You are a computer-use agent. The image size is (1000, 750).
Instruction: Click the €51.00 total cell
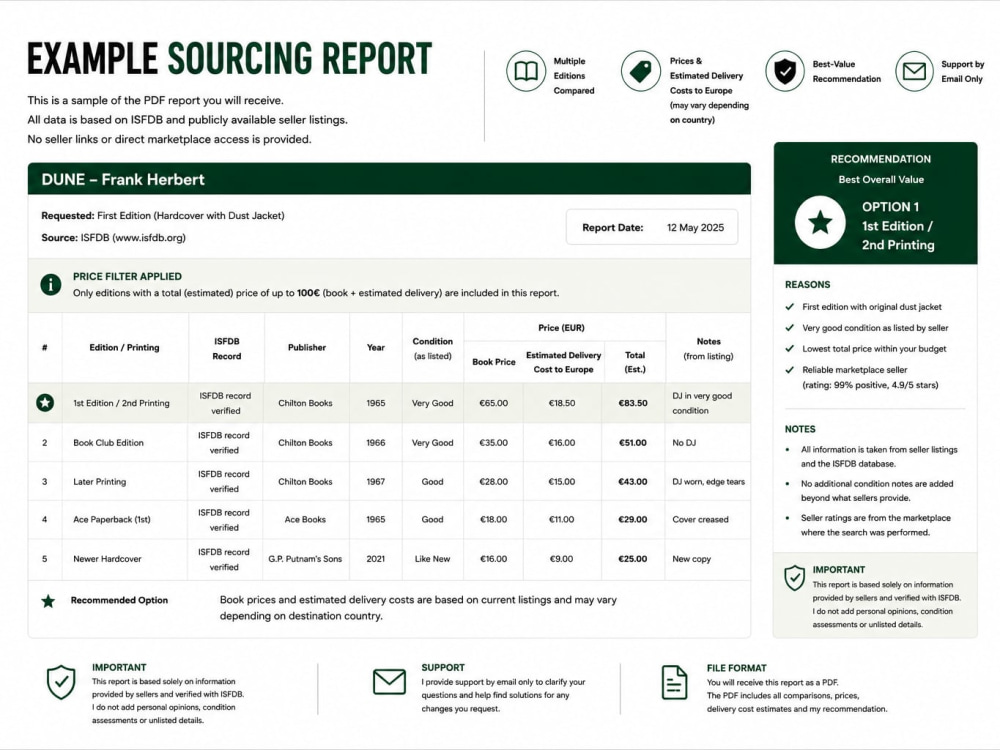(633, 443)
